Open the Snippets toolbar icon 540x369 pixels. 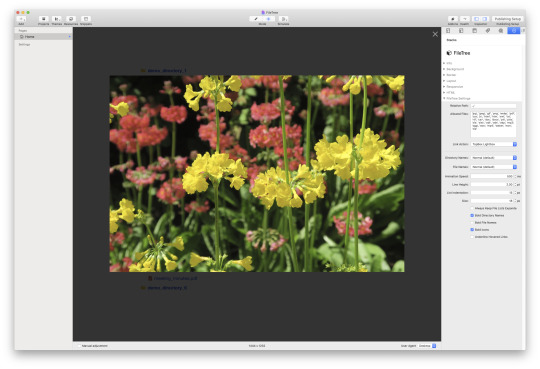tap(86, 19)
